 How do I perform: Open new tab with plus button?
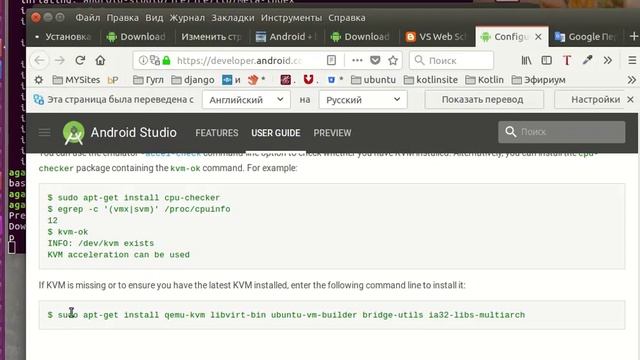pyautogui.click(x=633, y=36)
